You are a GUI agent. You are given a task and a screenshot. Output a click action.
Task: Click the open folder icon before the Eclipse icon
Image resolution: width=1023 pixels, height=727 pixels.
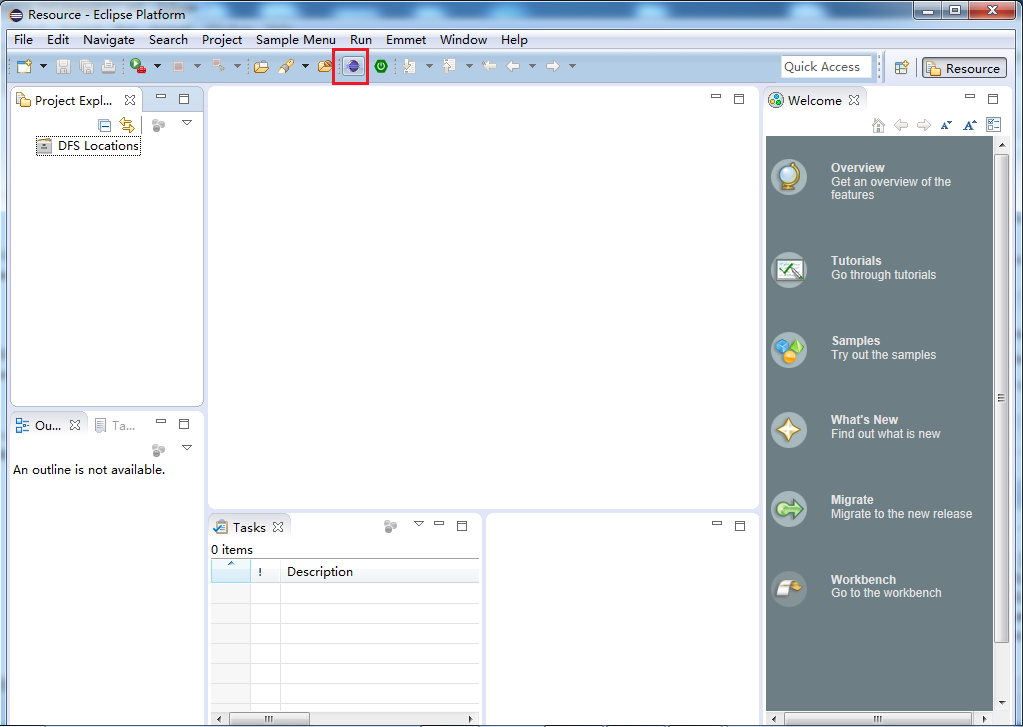click(325, 66)
